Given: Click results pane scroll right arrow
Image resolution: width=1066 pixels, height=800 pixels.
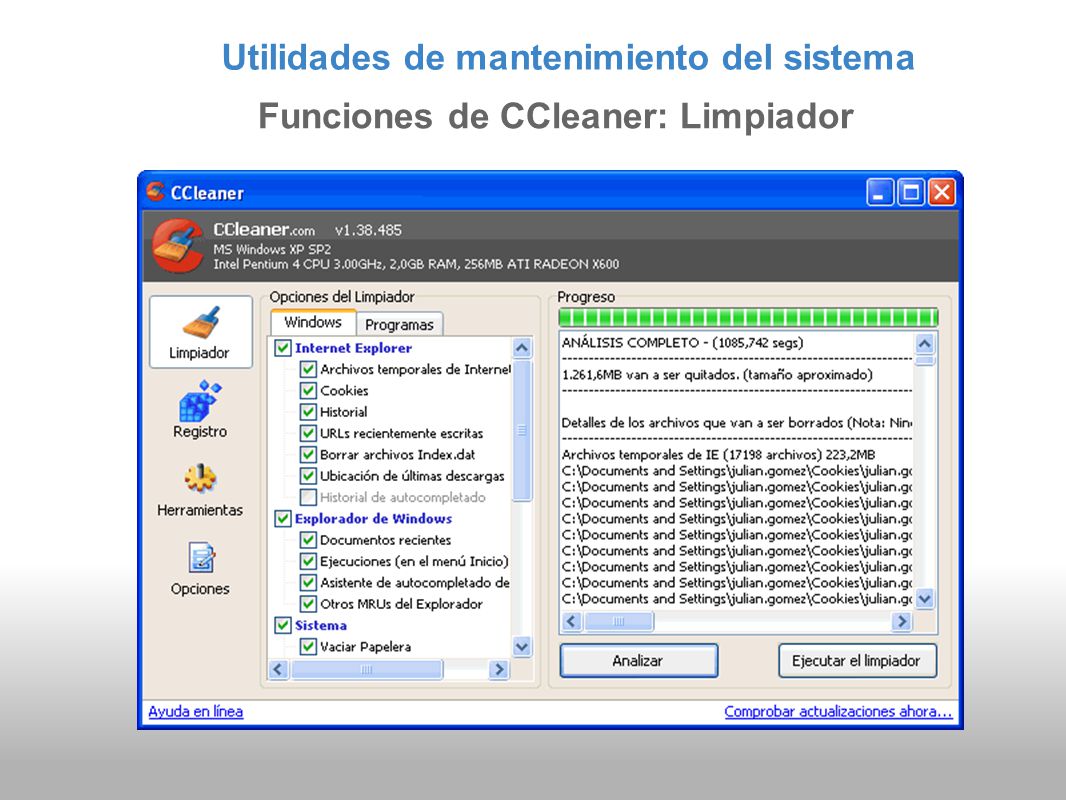Looking at the screenshot, I should tap(901, 621).
